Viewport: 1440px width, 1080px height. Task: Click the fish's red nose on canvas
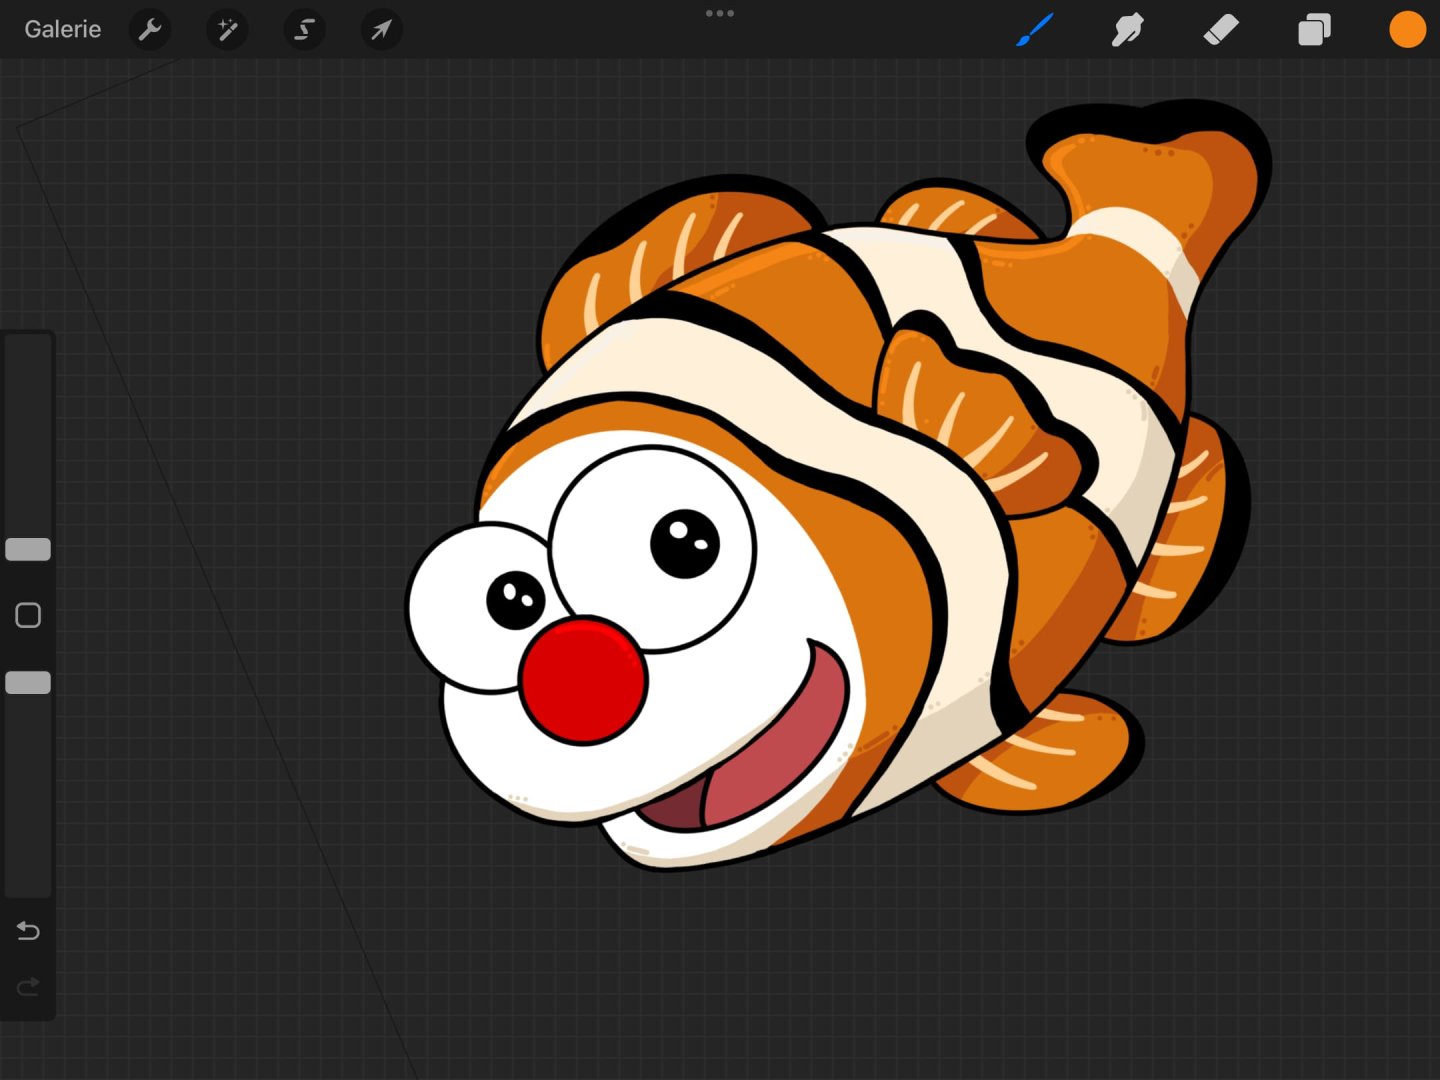[583, 680]
